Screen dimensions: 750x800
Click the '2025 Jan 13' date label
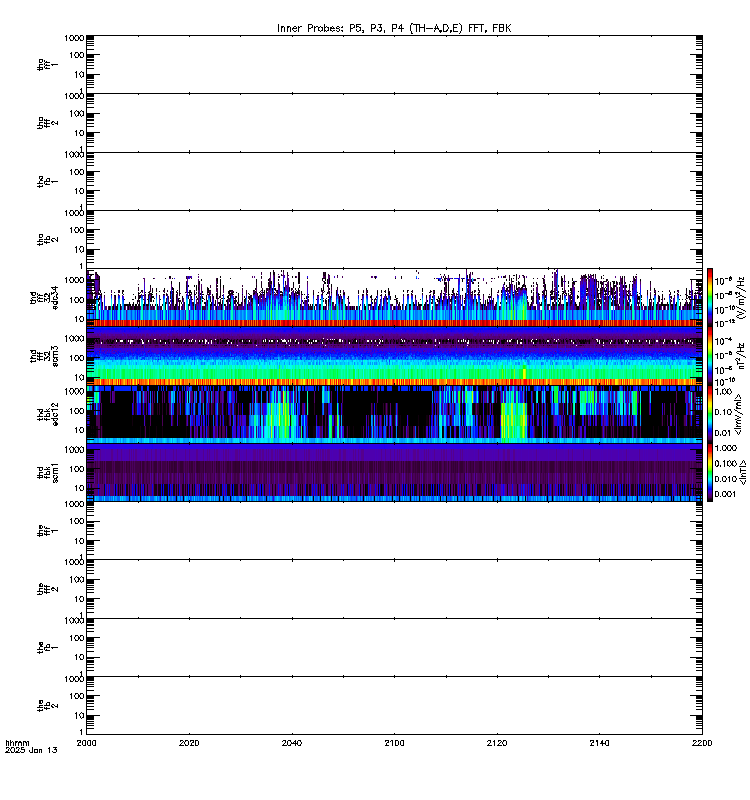pos(31,750)
